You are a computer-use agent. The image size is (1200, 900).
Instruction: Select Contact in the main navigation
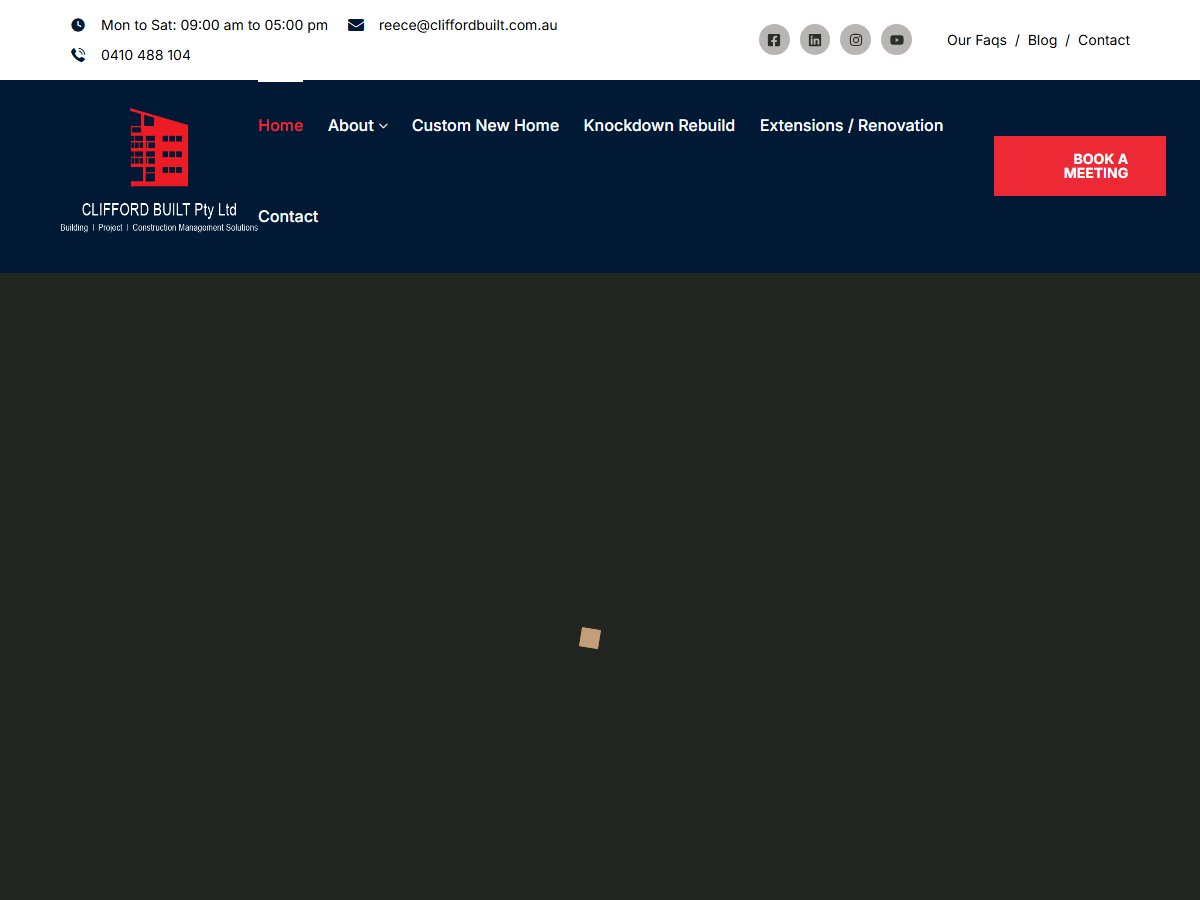288,216
